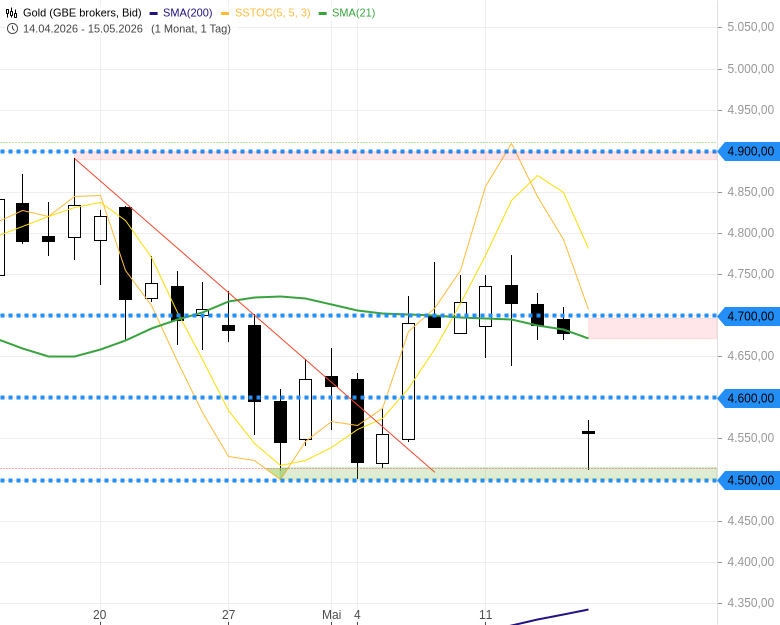Click the Mai month label on axis
The height and width of the screenshot is (625, 780).
tap(332, 615)
